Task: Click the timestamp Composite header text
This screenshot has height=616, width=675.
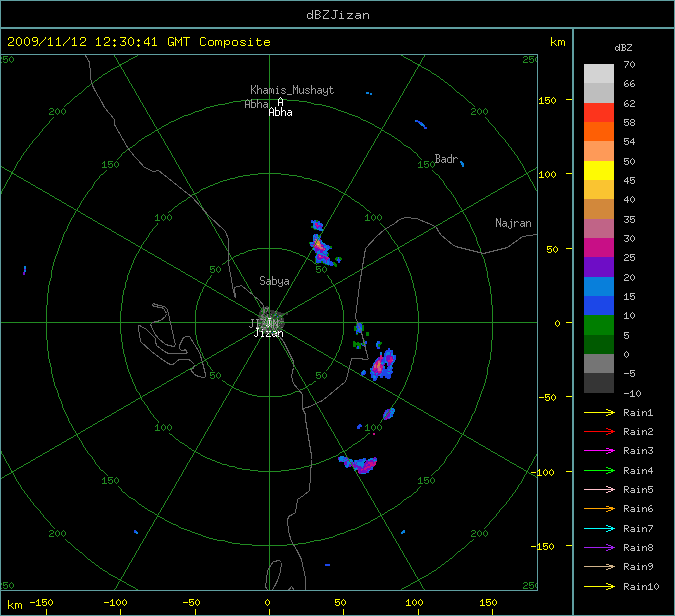Action: 139,42
